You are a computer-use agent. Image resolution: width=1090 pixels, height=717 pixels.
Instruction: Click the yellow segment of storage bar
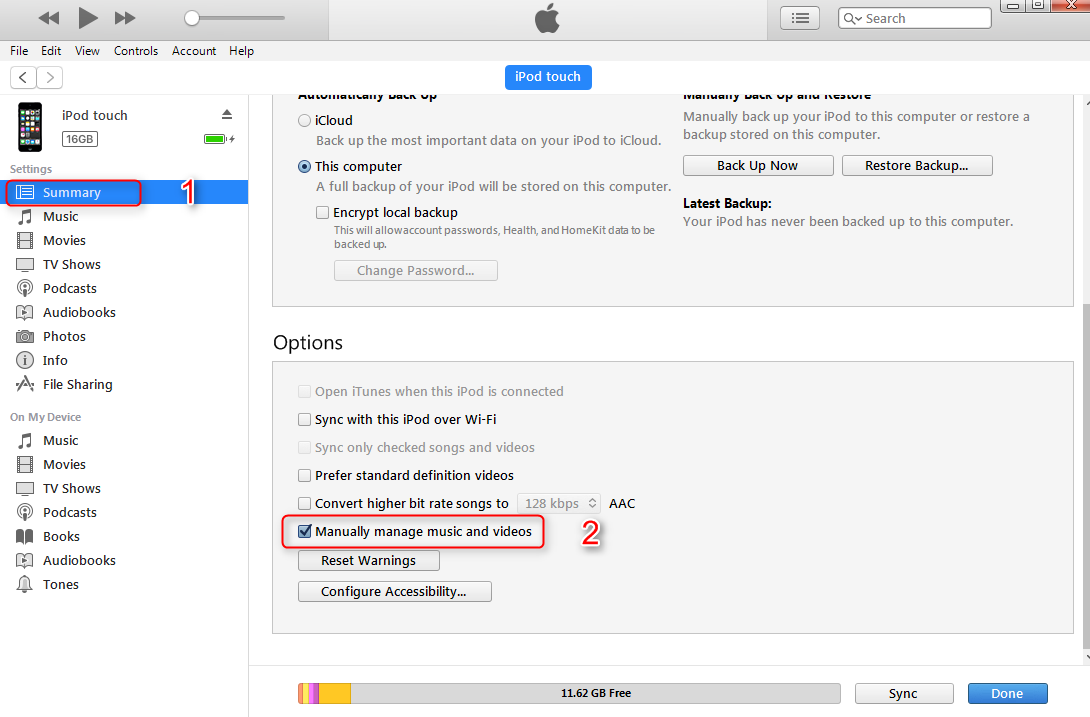(334, 693)
